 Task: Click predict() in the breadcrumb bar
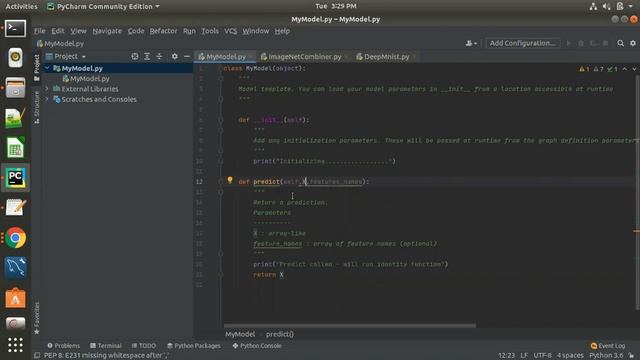(280, 334)
